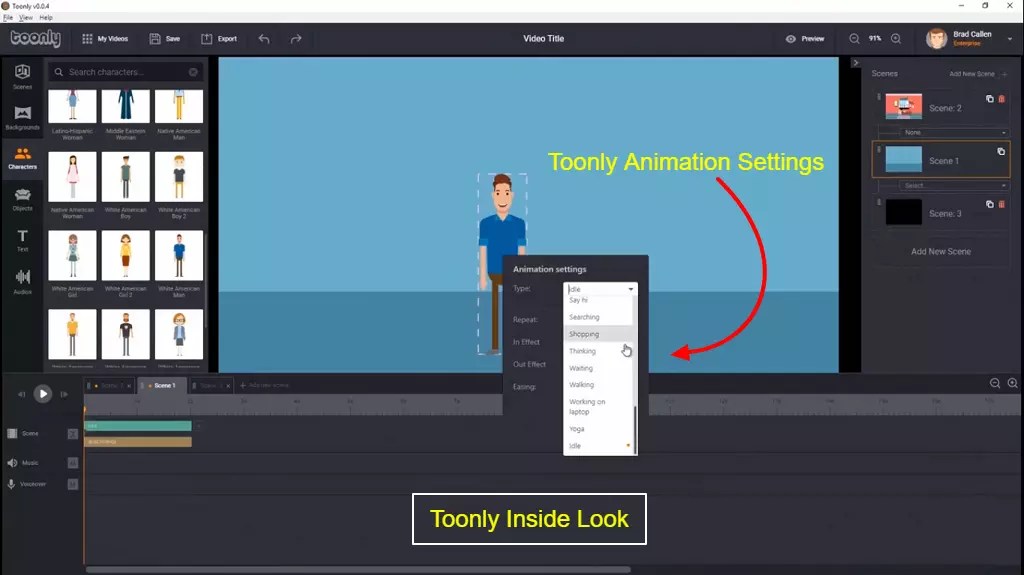
Task: Zoom in the timeline
Action: 1012,384
